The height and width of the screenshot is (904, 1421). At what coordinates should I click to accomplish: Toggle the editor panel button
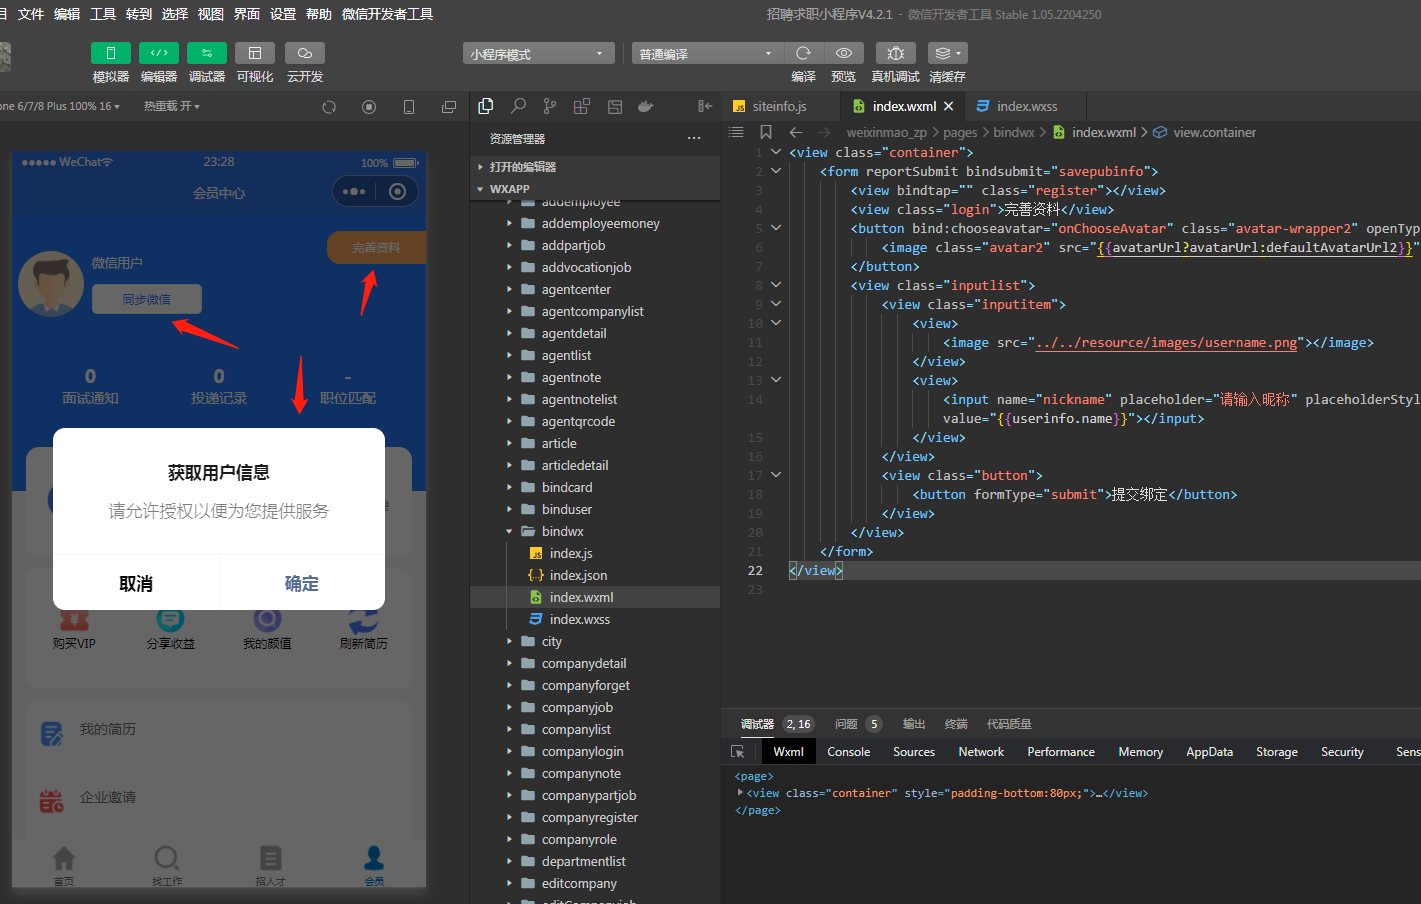coord(159,53)
